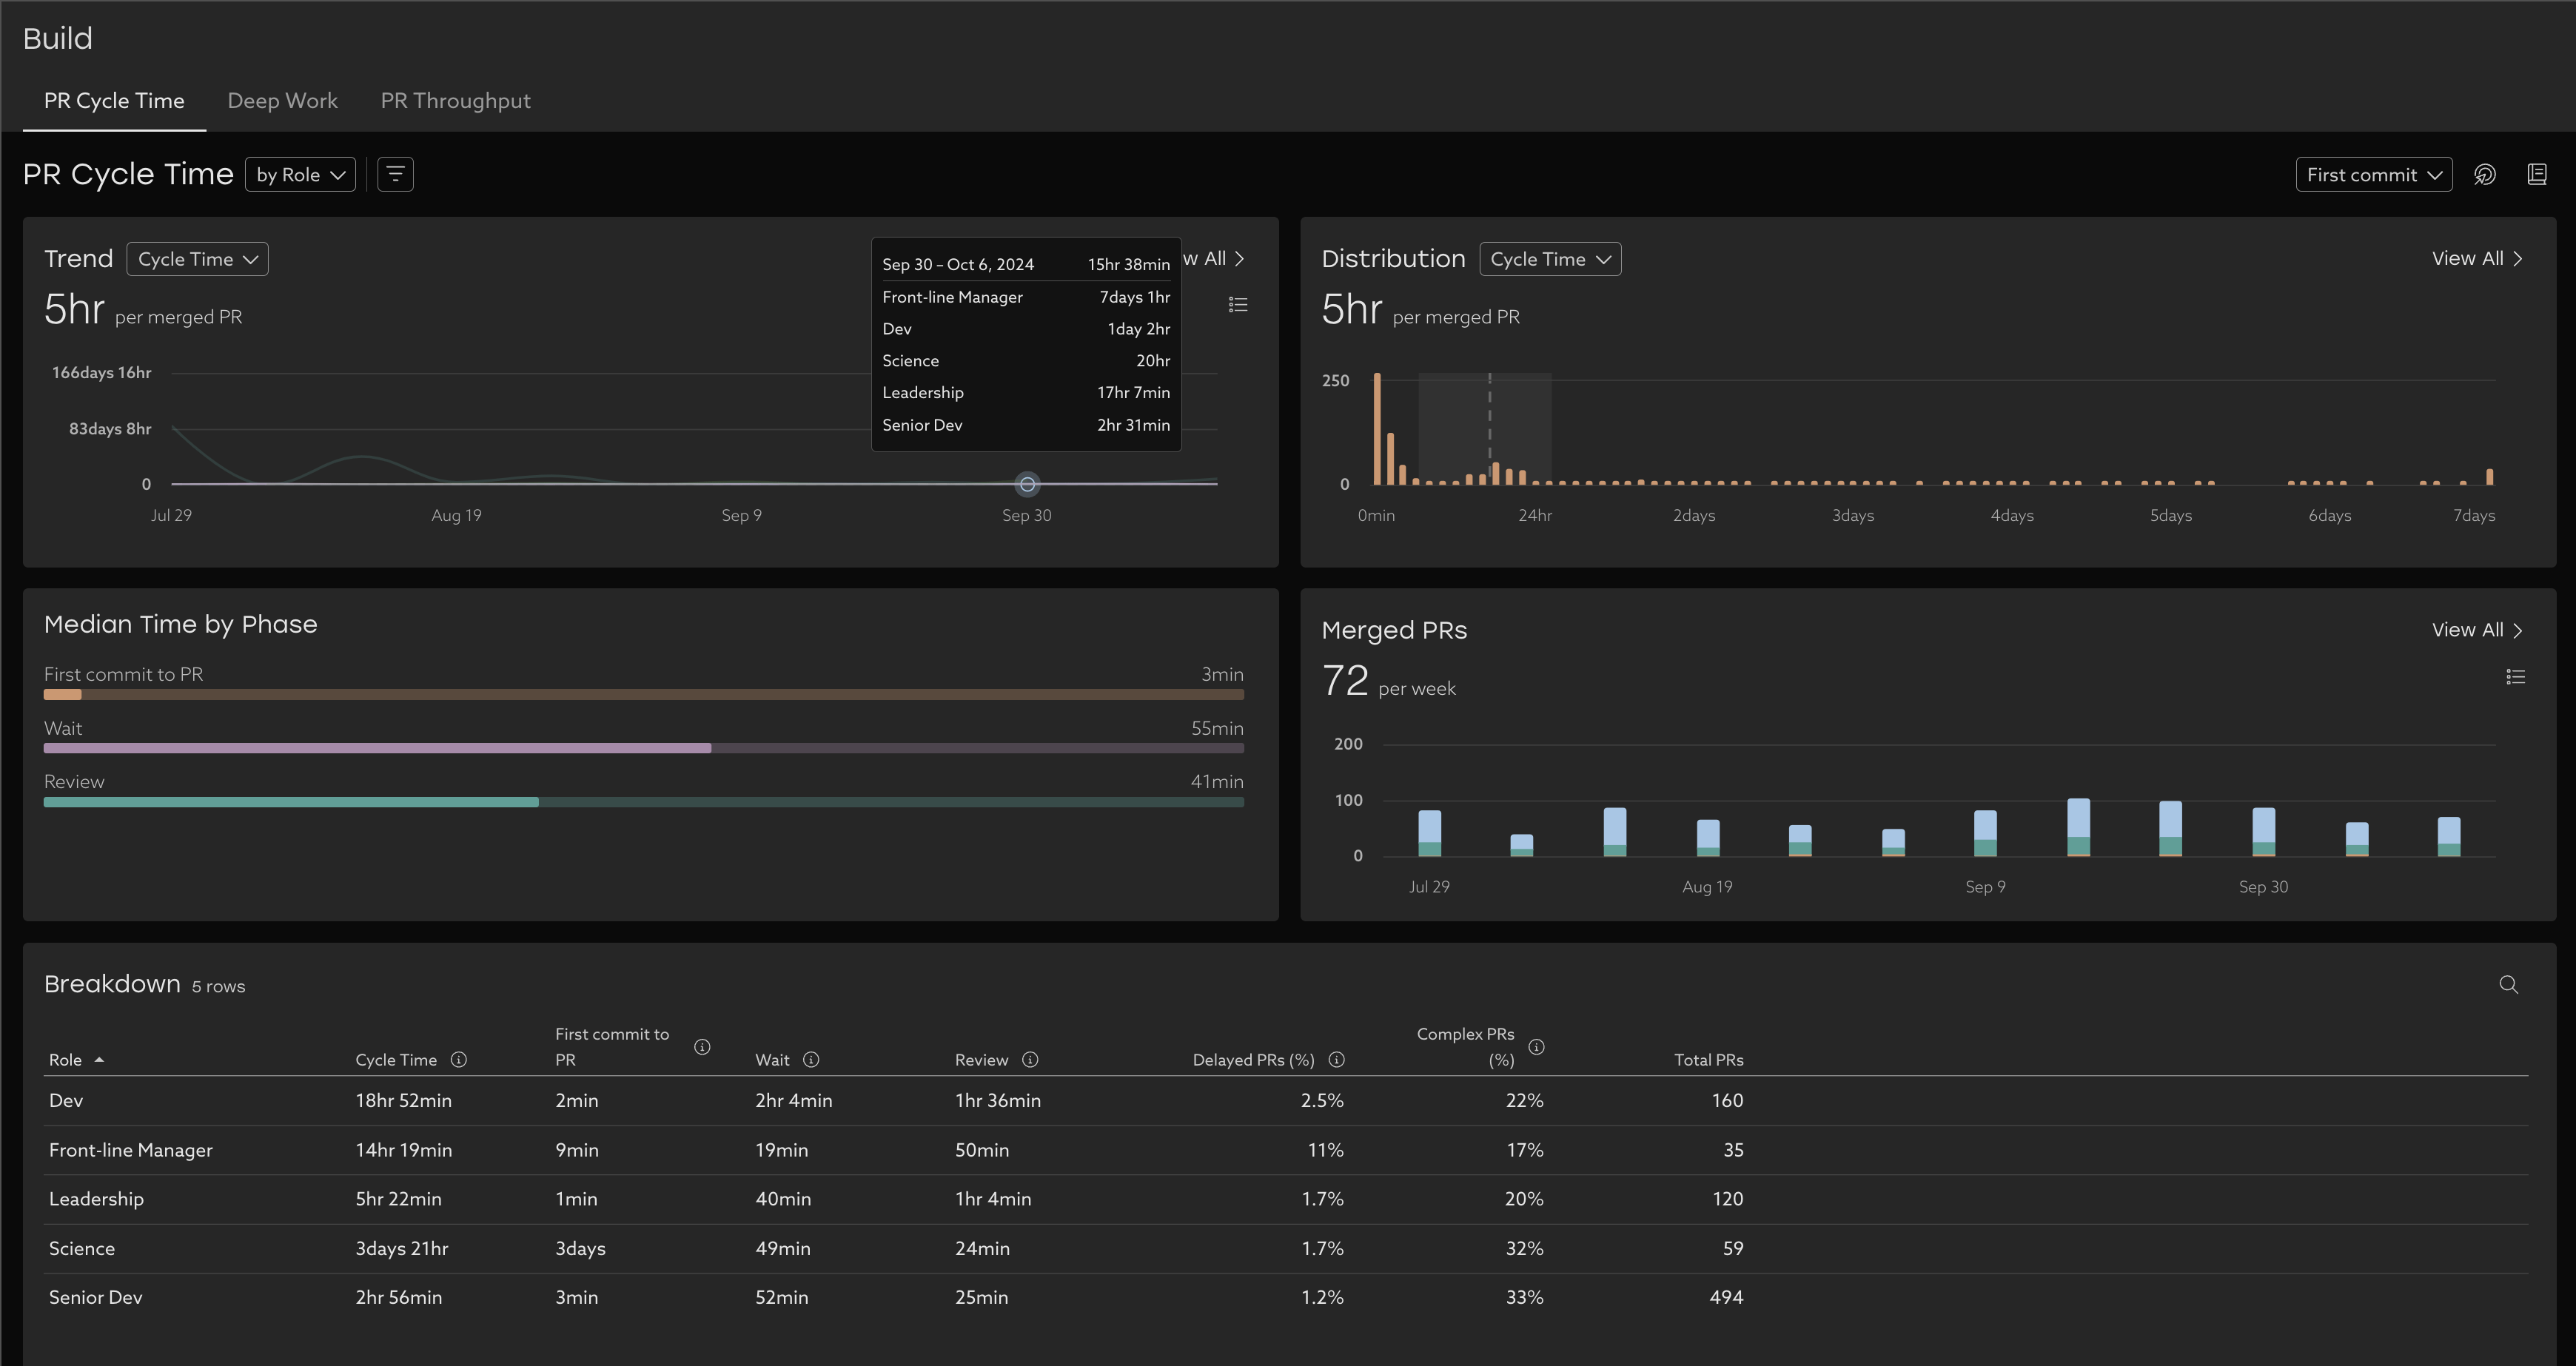Open the Distribution Cycle Time dropdown
Screen dimensions: 2576x1366
[1549, 259]
